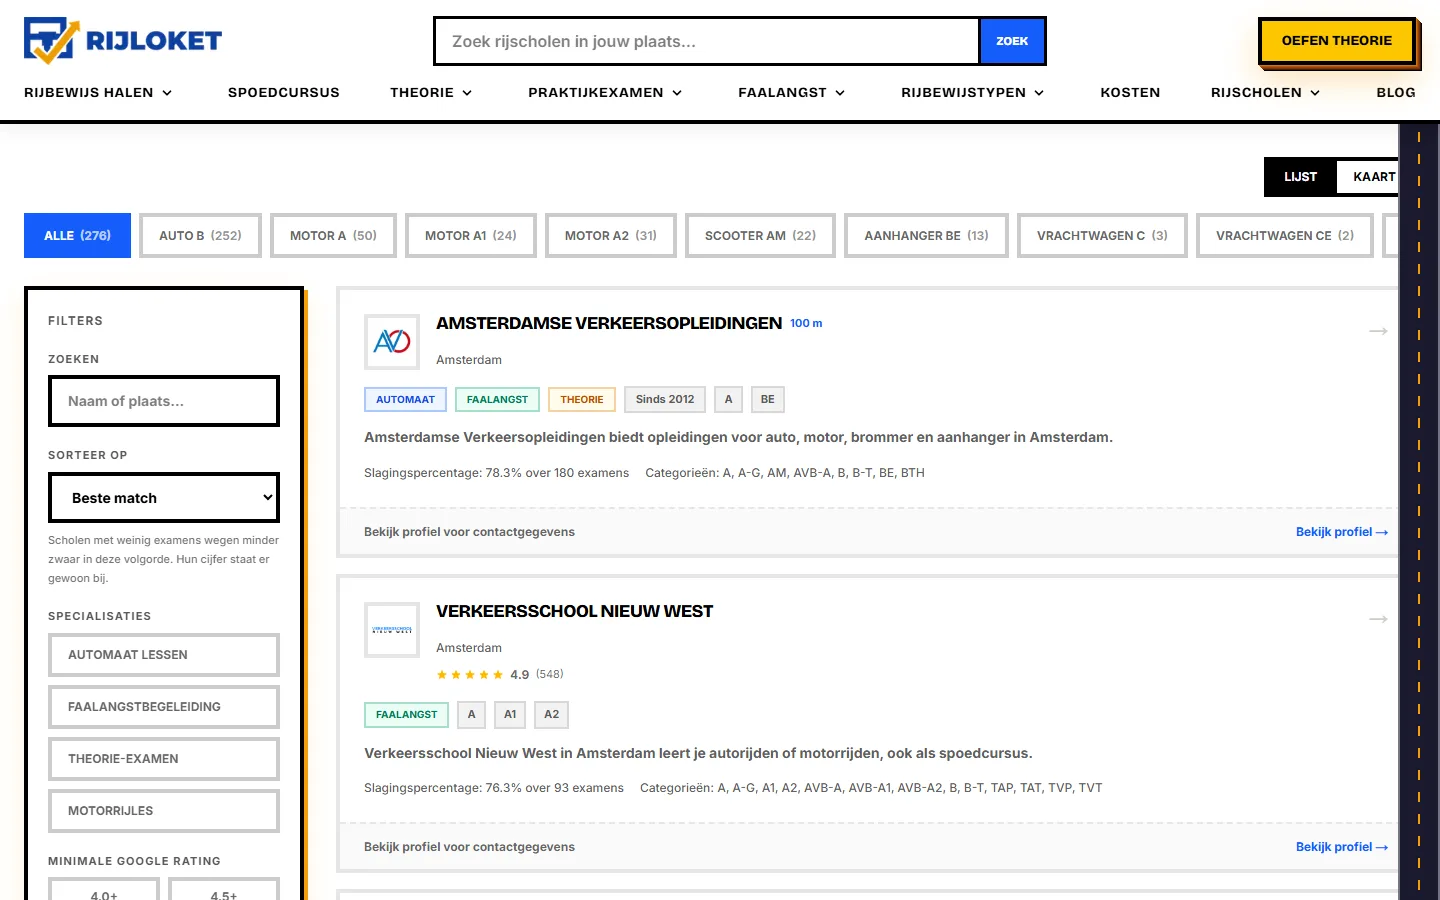Click Faalangst tag on Verkeersschool Nieuw West card
The image size is (1440, 900).
pos(406,715)
